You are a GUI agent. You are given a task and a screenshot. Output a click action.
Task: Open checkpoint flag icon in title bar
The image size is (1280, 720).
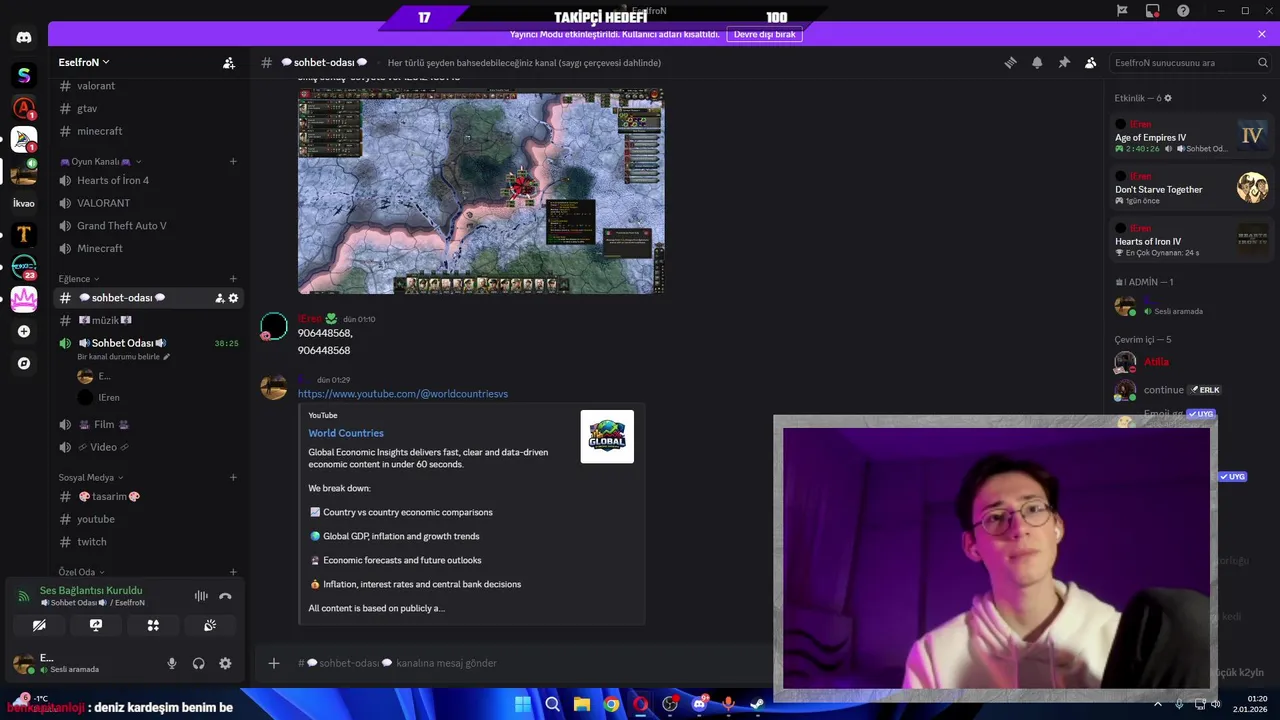coord(1122,11)
